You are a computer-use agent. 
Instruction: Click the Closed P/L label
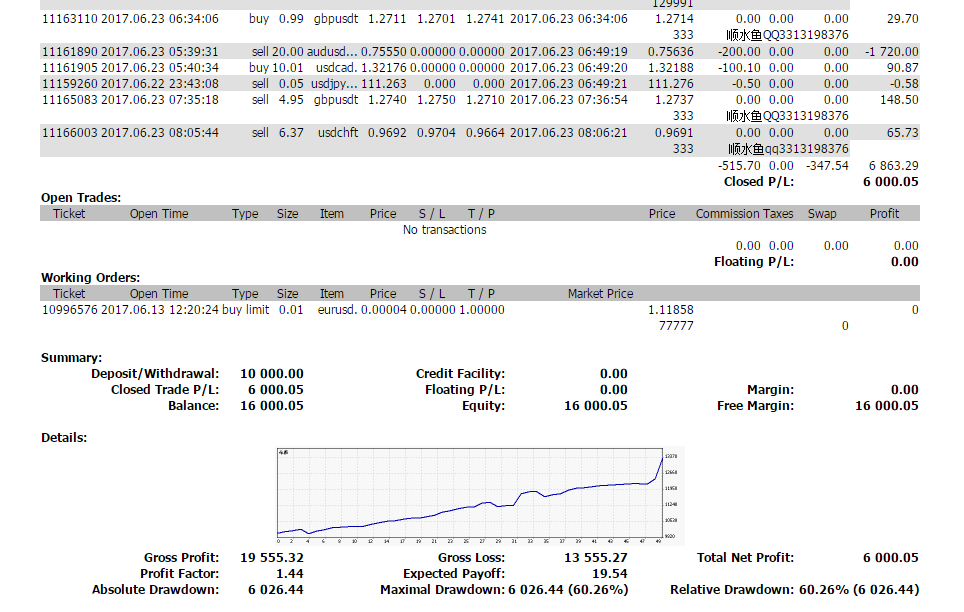tap(759, 182)
